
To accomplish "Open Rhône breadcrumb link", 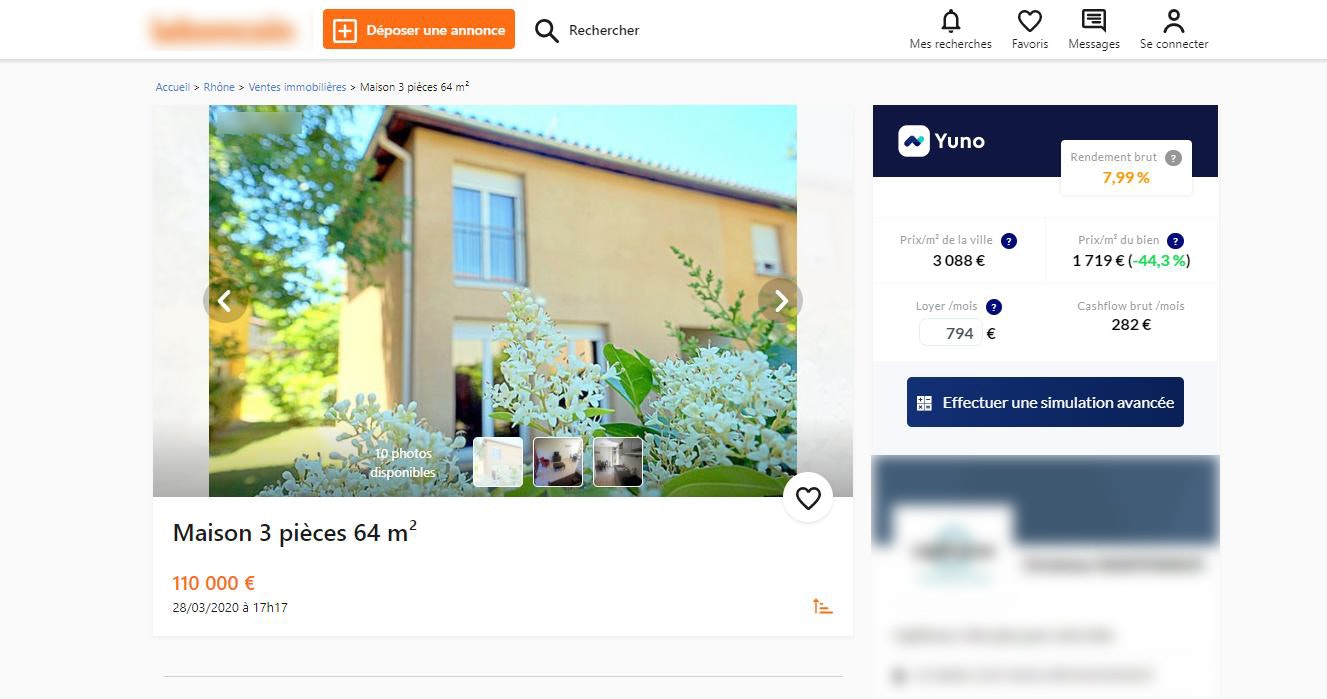I will click(x=219, y=87).
